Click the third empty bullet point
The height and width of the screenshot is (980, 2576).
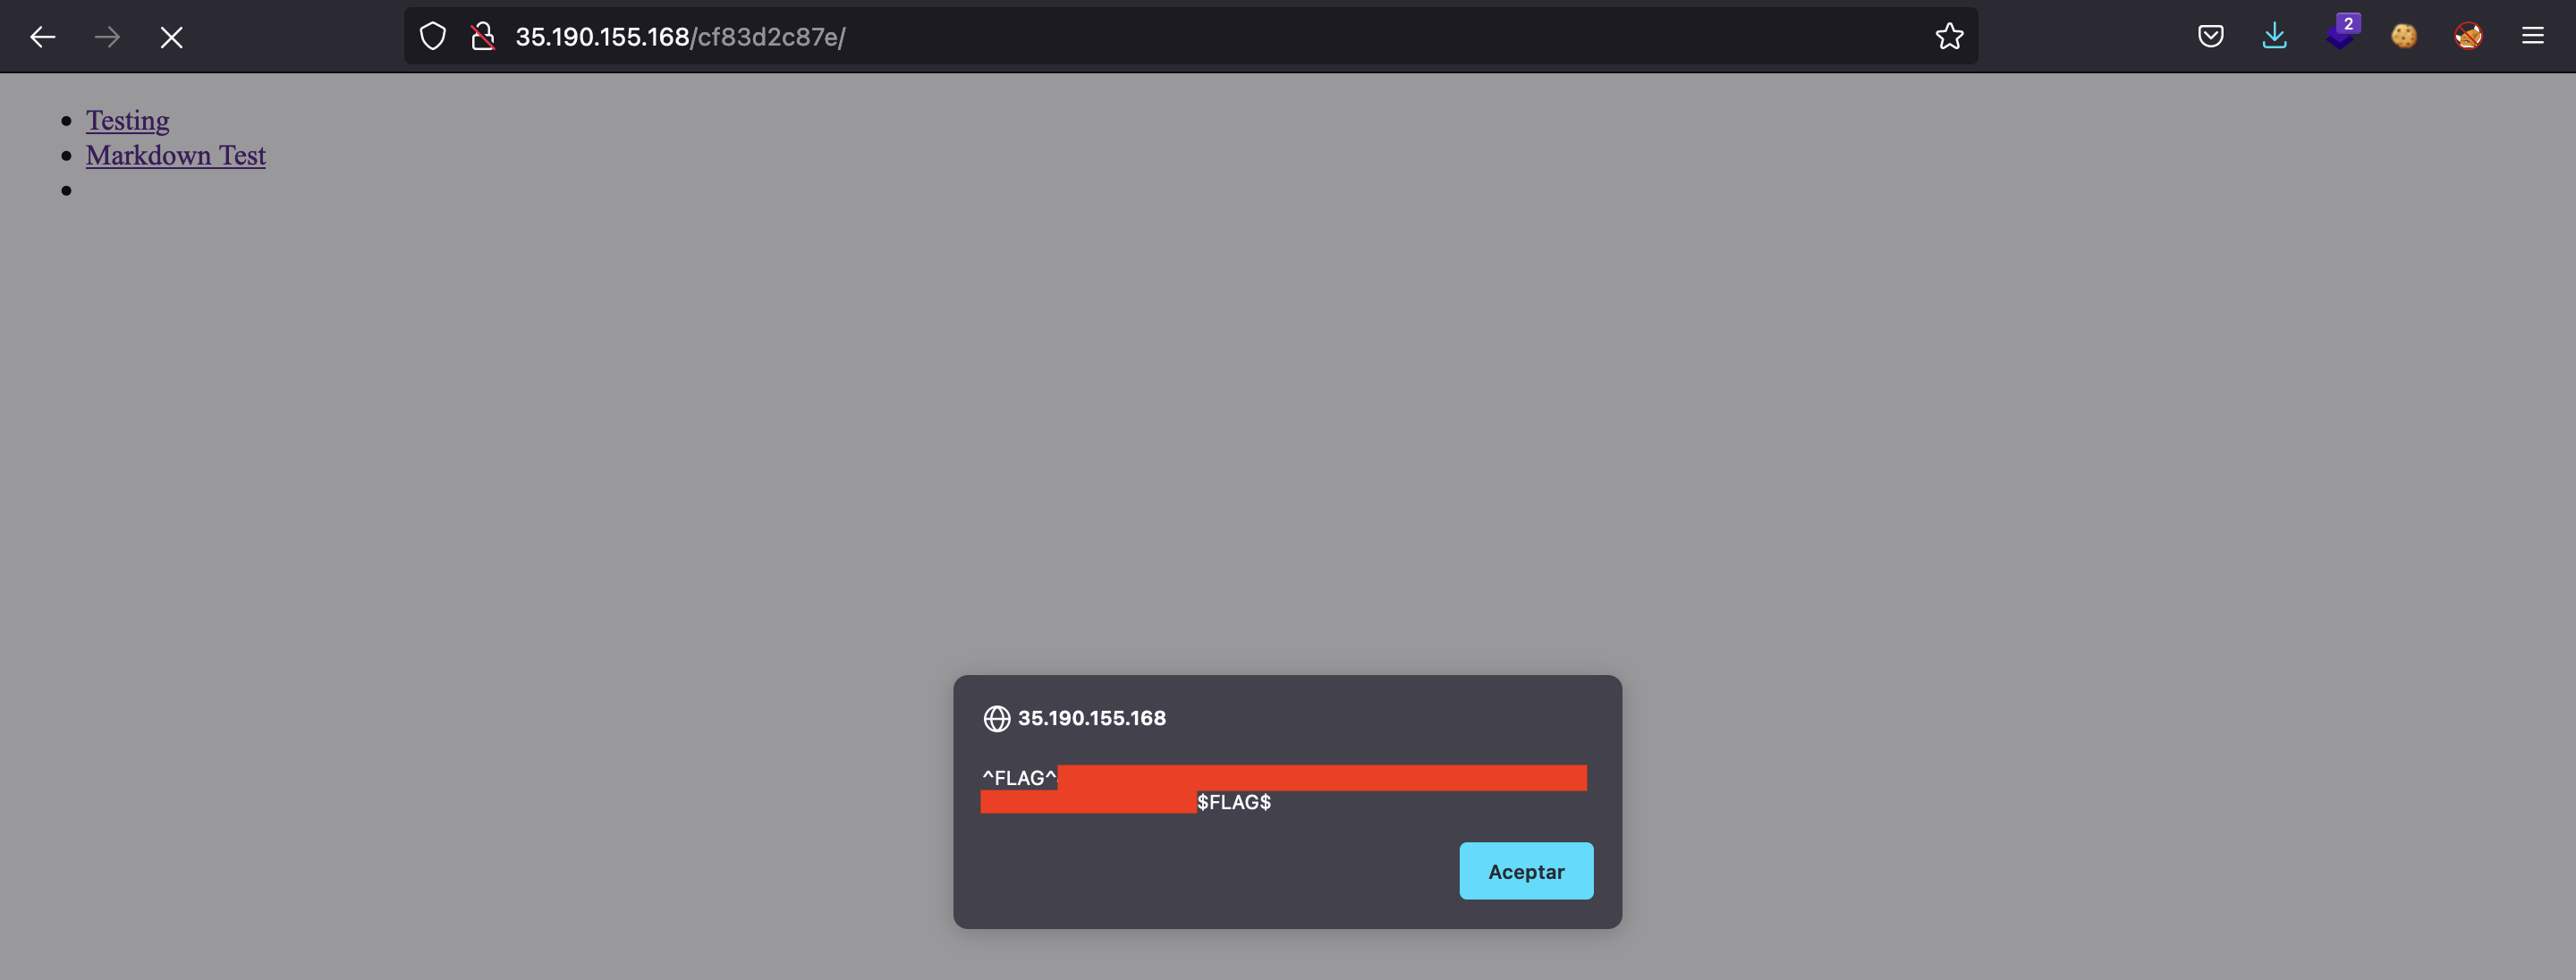pos(67,189)
